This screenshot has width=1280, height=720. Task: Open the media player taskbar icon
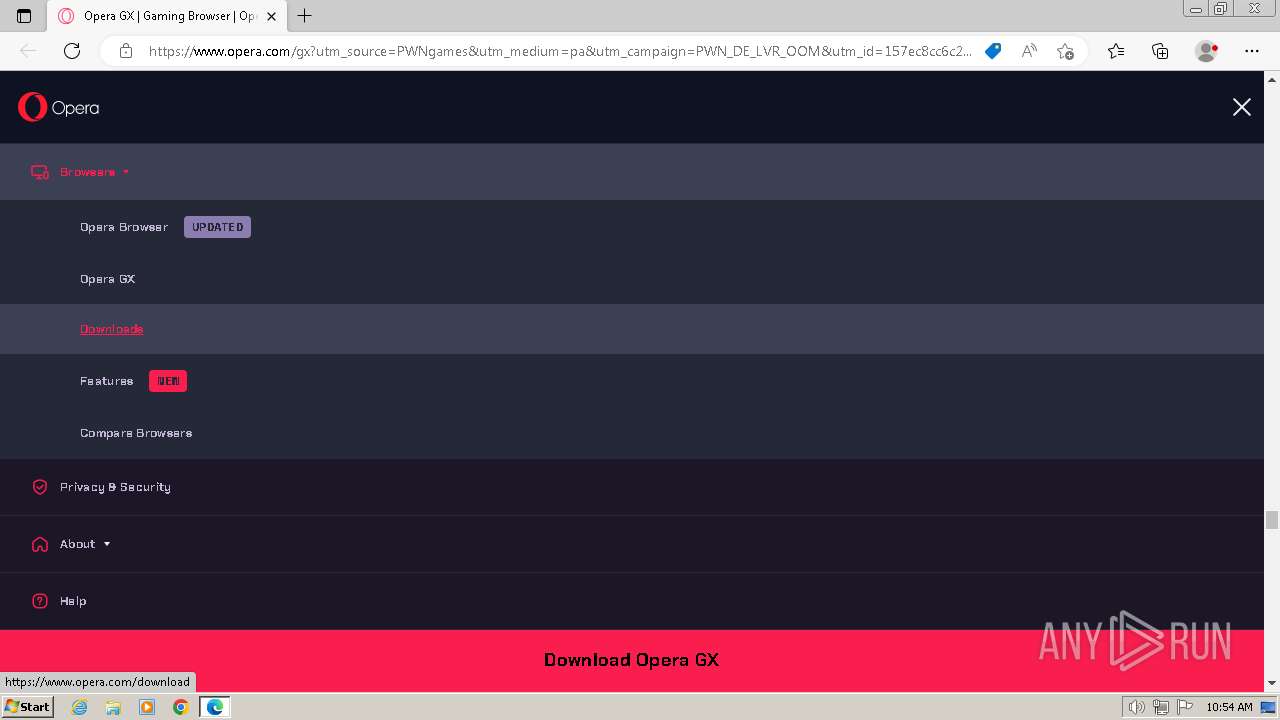click(x=147, y=707)
